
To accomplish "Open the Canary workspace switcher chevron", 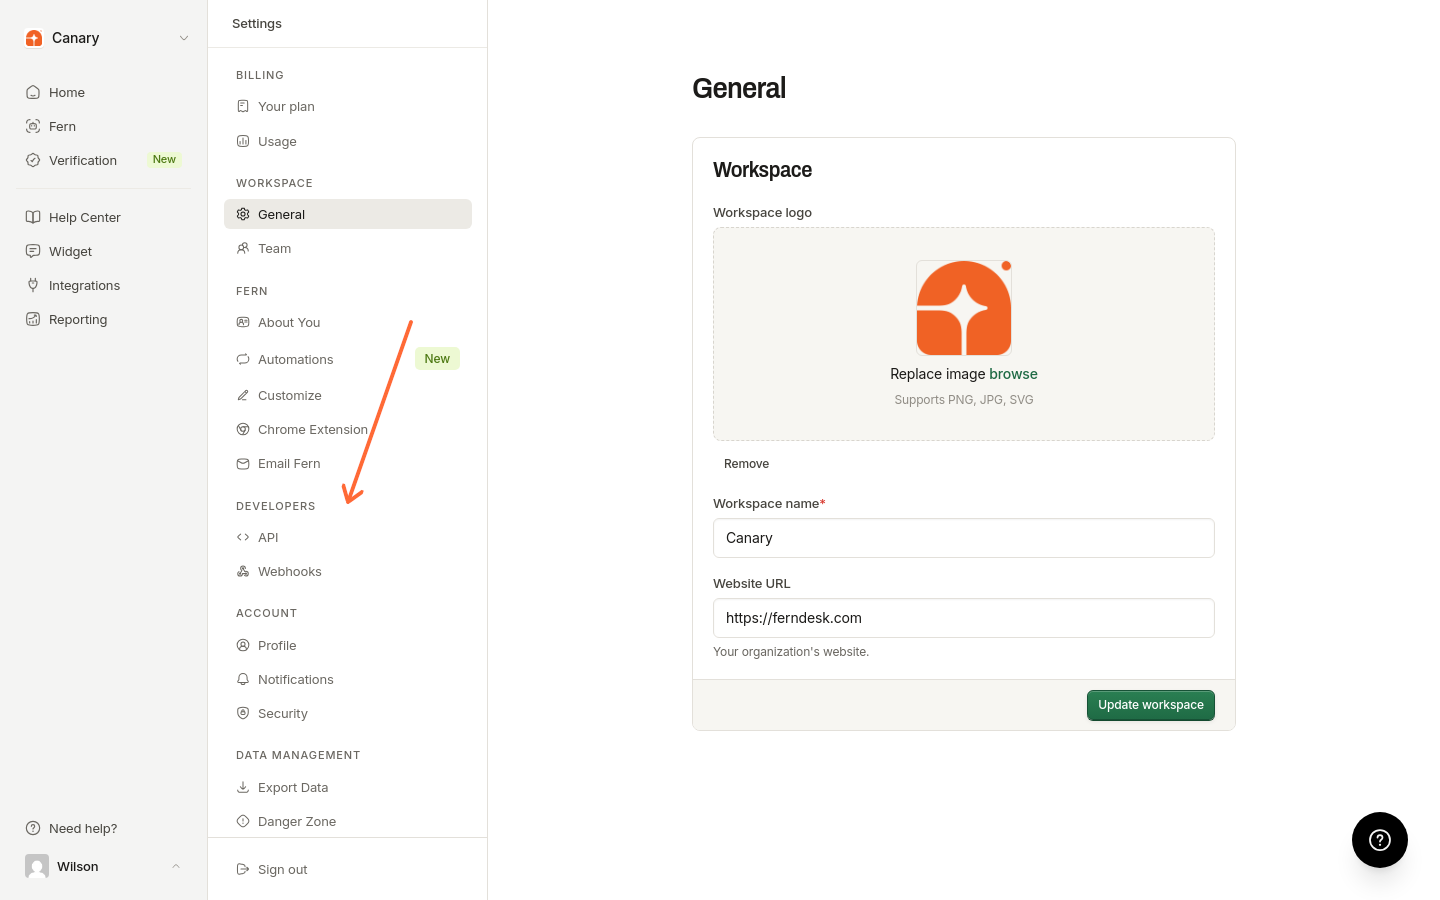I will pos(184,38).
